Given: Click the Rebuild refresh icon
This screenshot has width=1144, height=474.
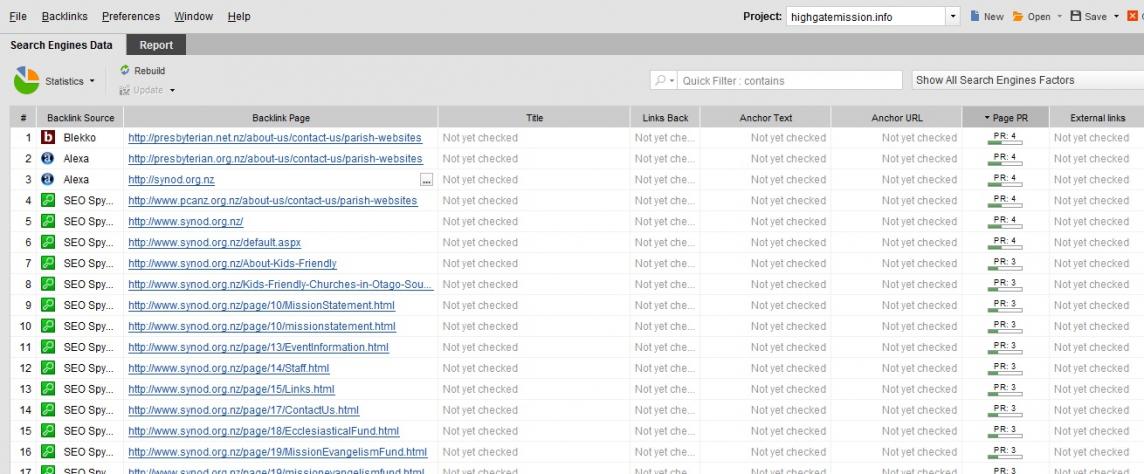Looking at the screenshot, I should [x=125, y=71].
